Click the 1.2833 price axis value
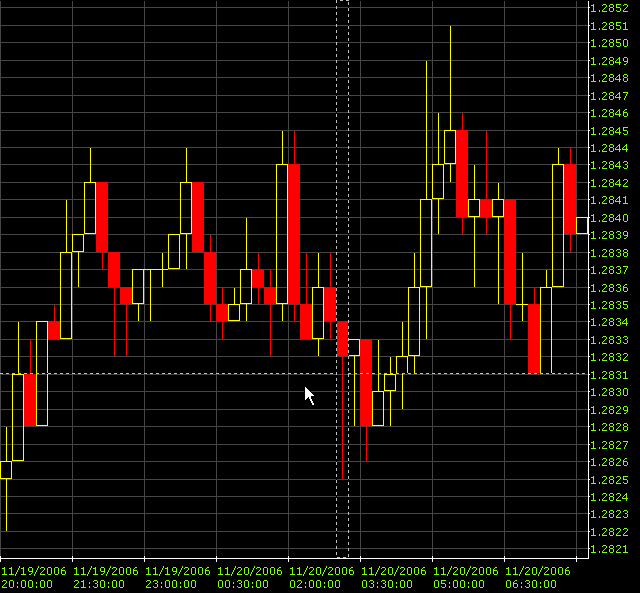The image size is (640, 593). [609, 340]
